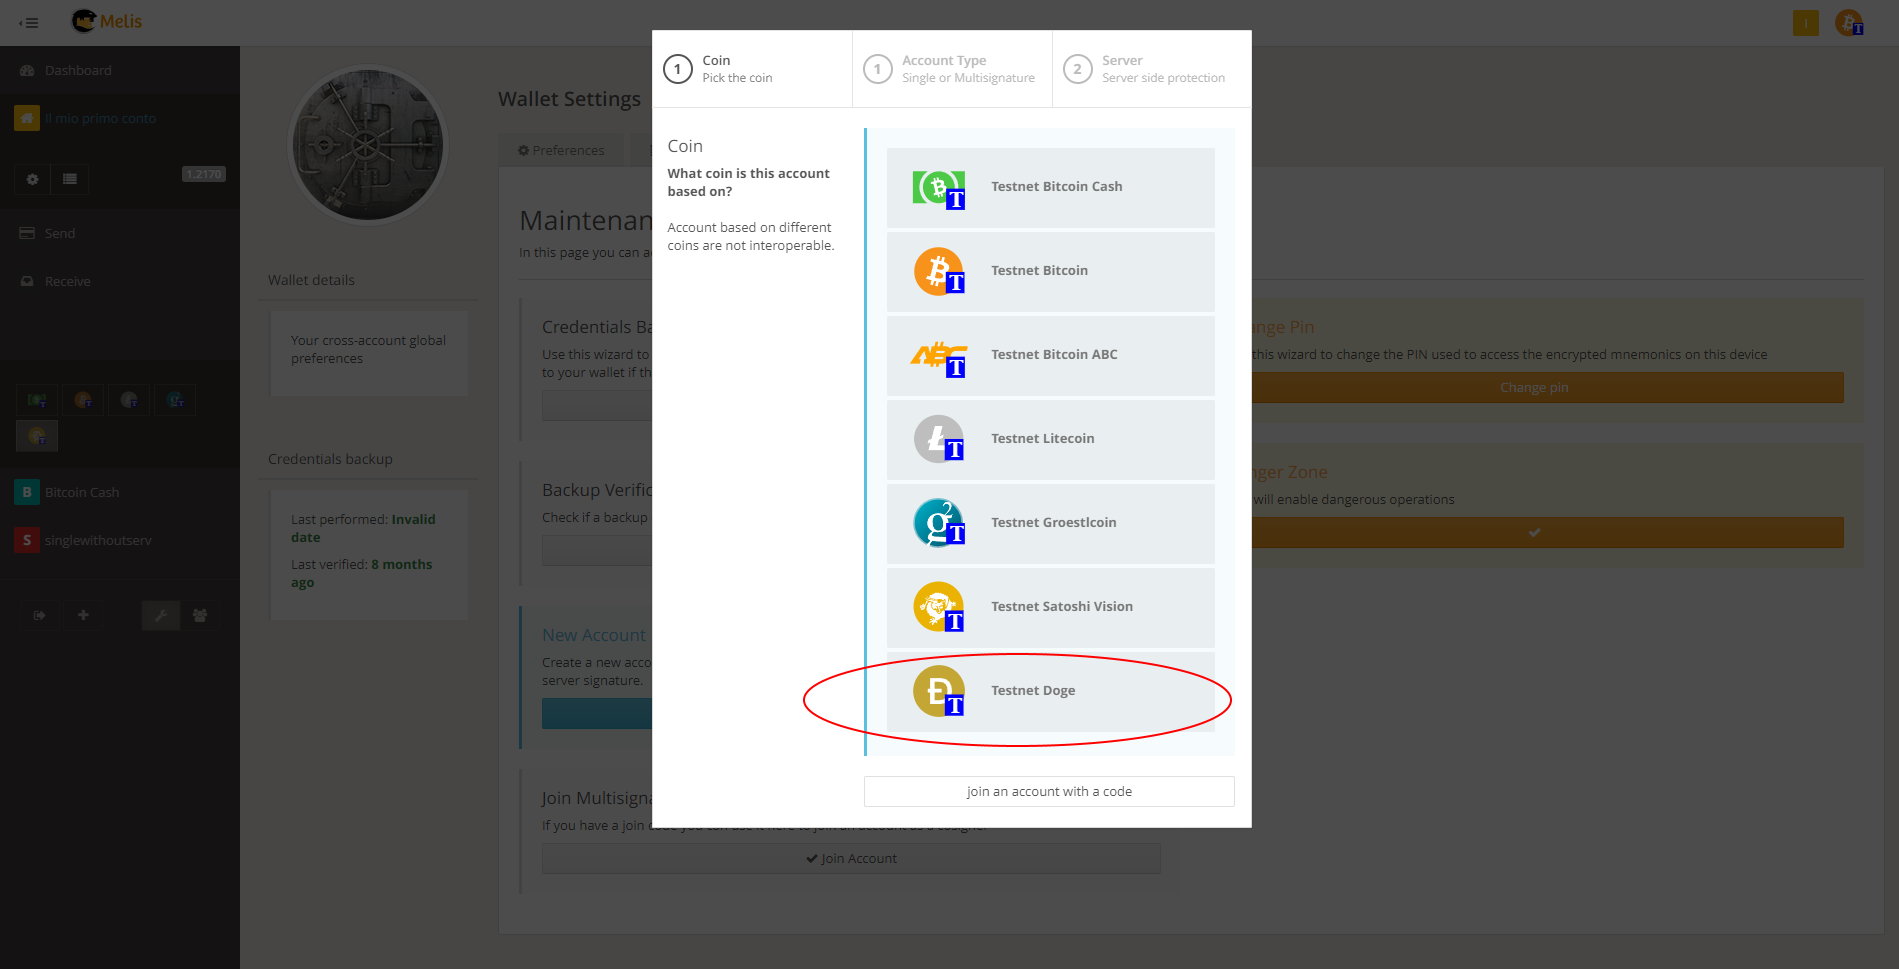Click the Danger Zone checkmark button

point(1534,533)
